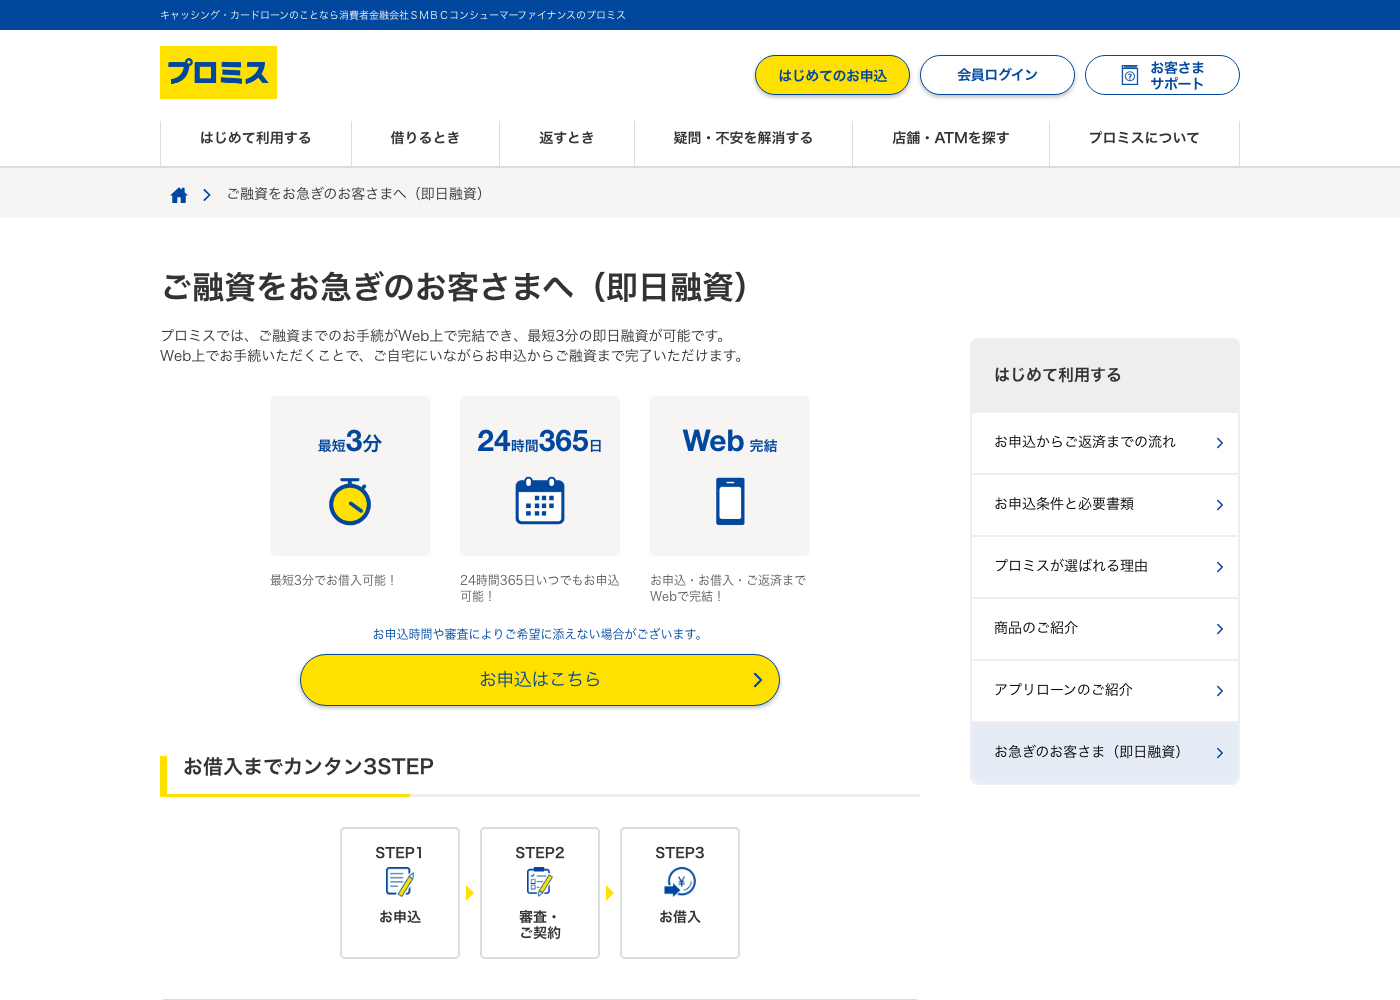Image resolution: width=1400 pixels, height=1000 pixels.
Task: Click chevron beside 商品のご紹介
Action: [1219, 629]
